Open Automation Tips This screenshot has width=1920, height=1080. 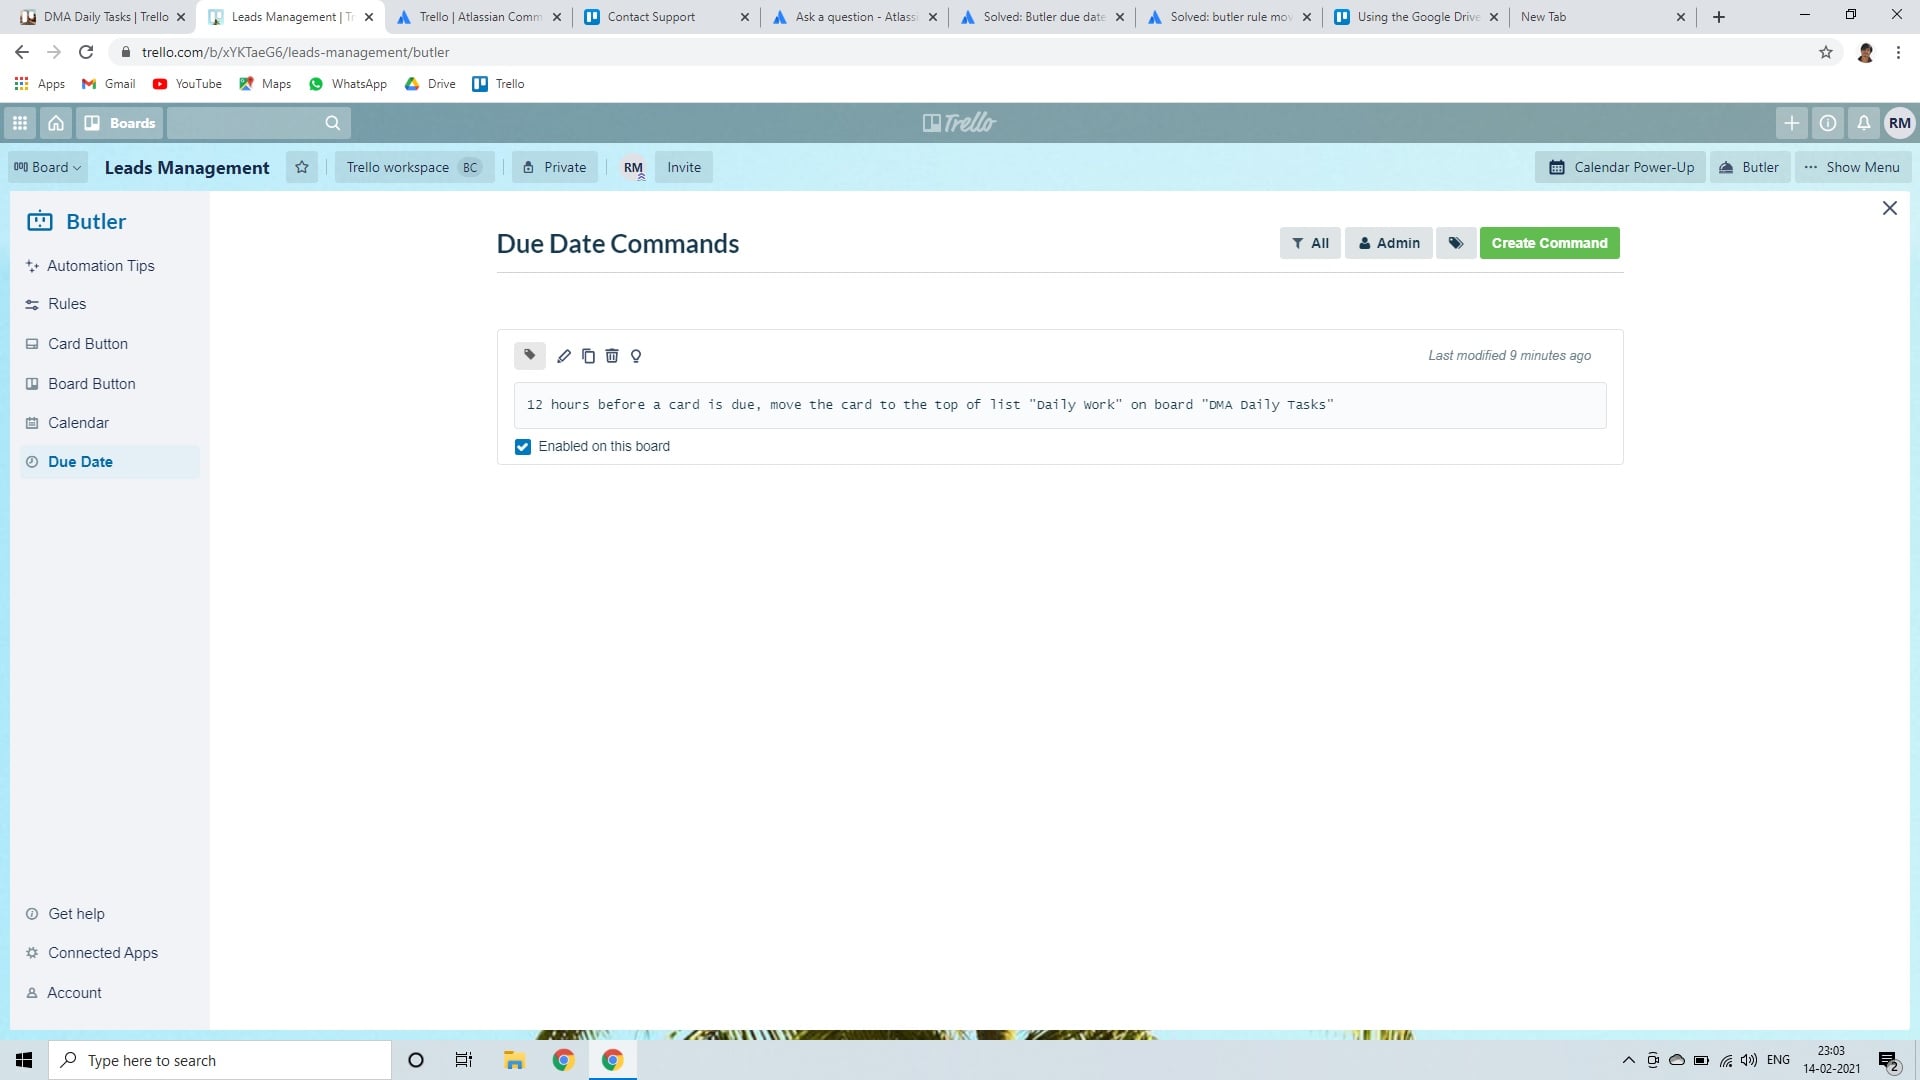100,266
